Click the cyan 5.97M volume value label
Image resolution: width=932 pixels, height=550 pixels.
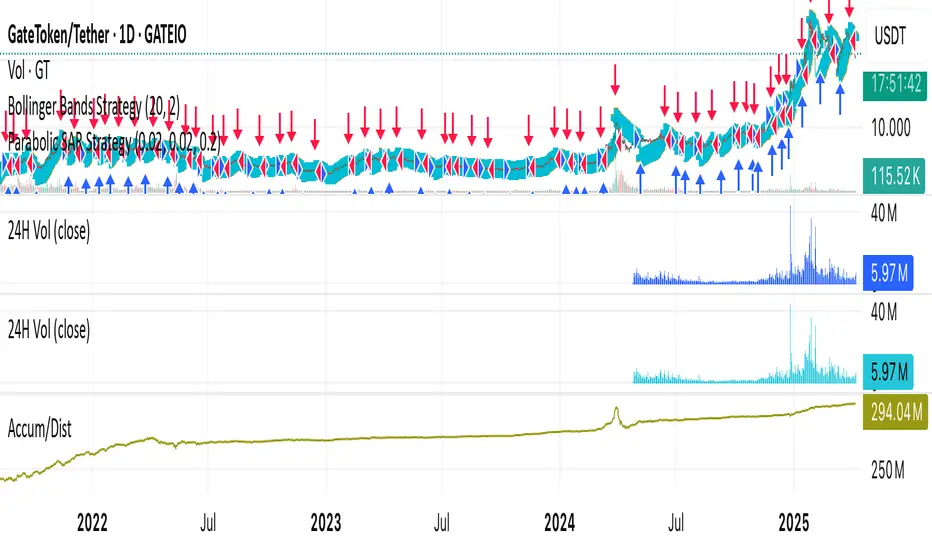888,372
